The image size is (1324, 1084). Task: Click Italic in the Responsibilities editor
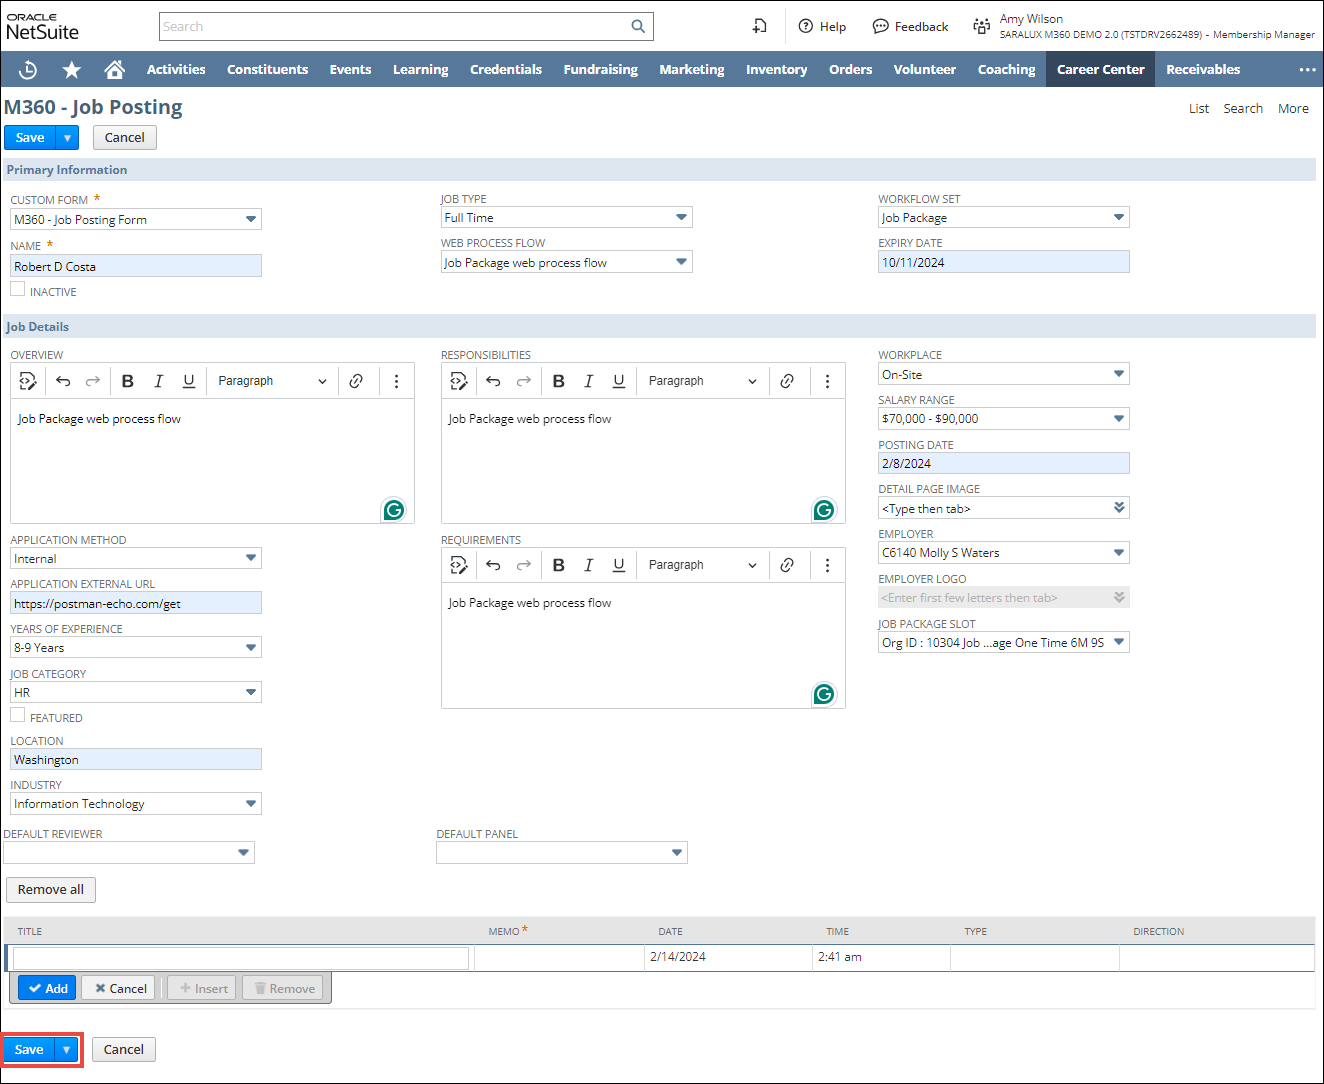pyautogui.click(x=589, y=381)
